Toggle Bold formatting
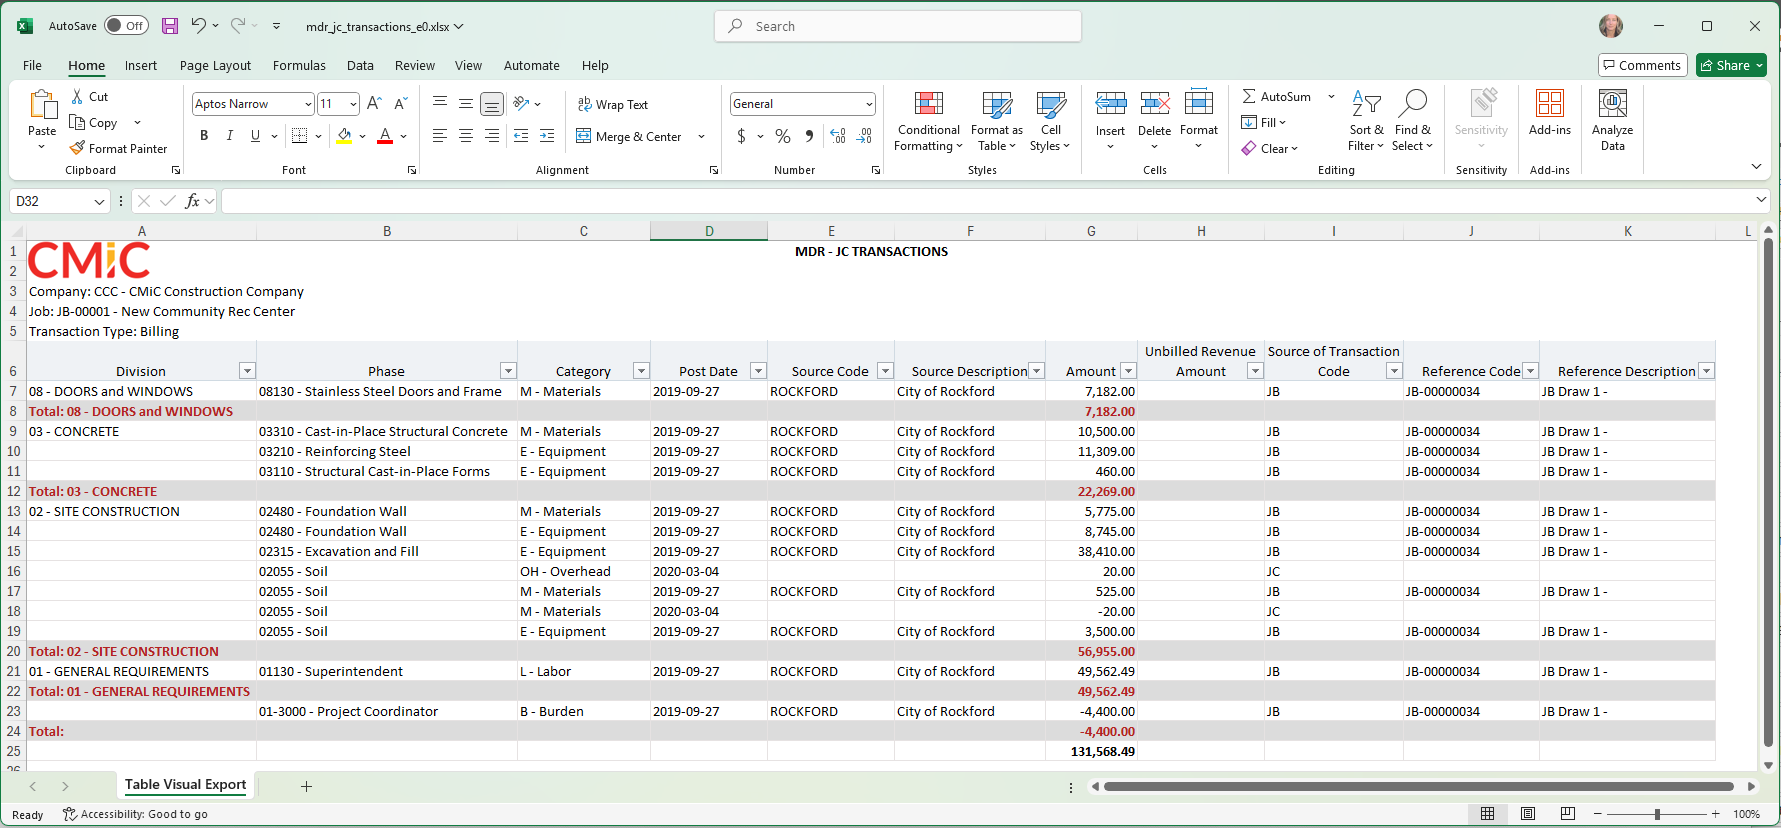This screenshot has width=1781, height=828. tap(204, 136)
